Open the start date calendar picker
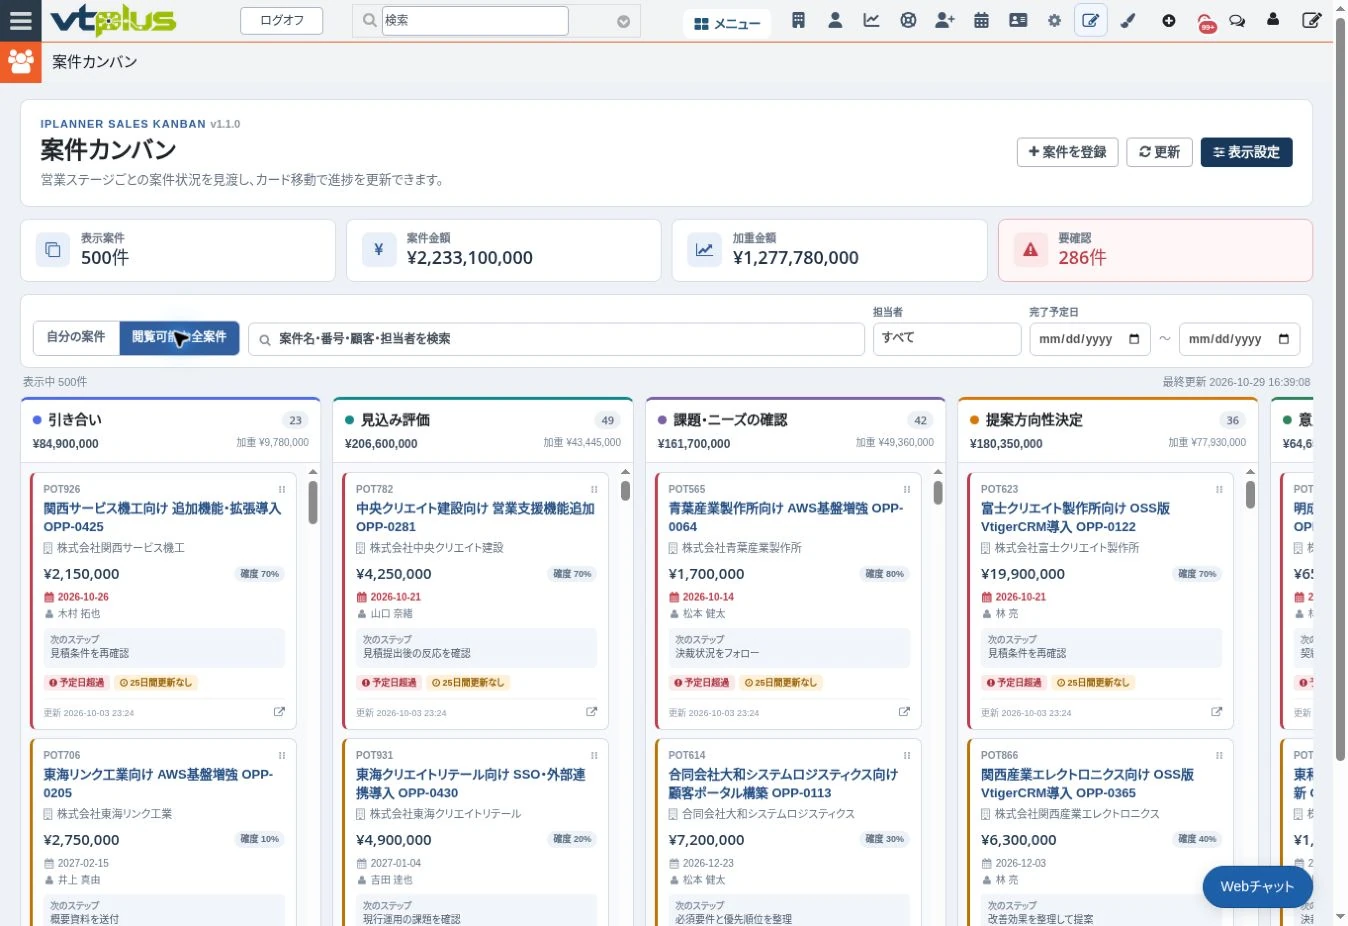The image size is (1348, 926). click(x=1134, y=339)
